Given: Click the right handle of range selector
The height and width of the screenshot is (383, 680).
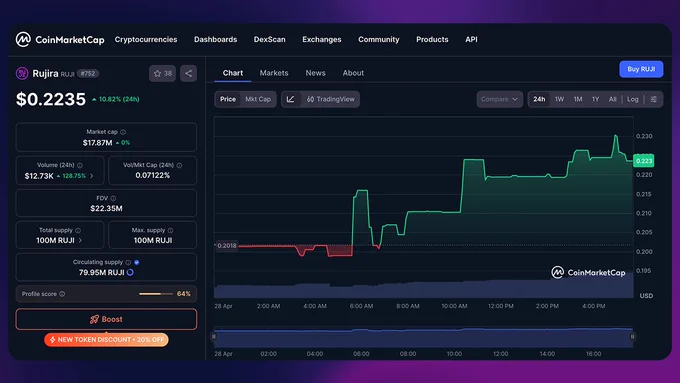Looking at the screenshot, I should point(632,337).
